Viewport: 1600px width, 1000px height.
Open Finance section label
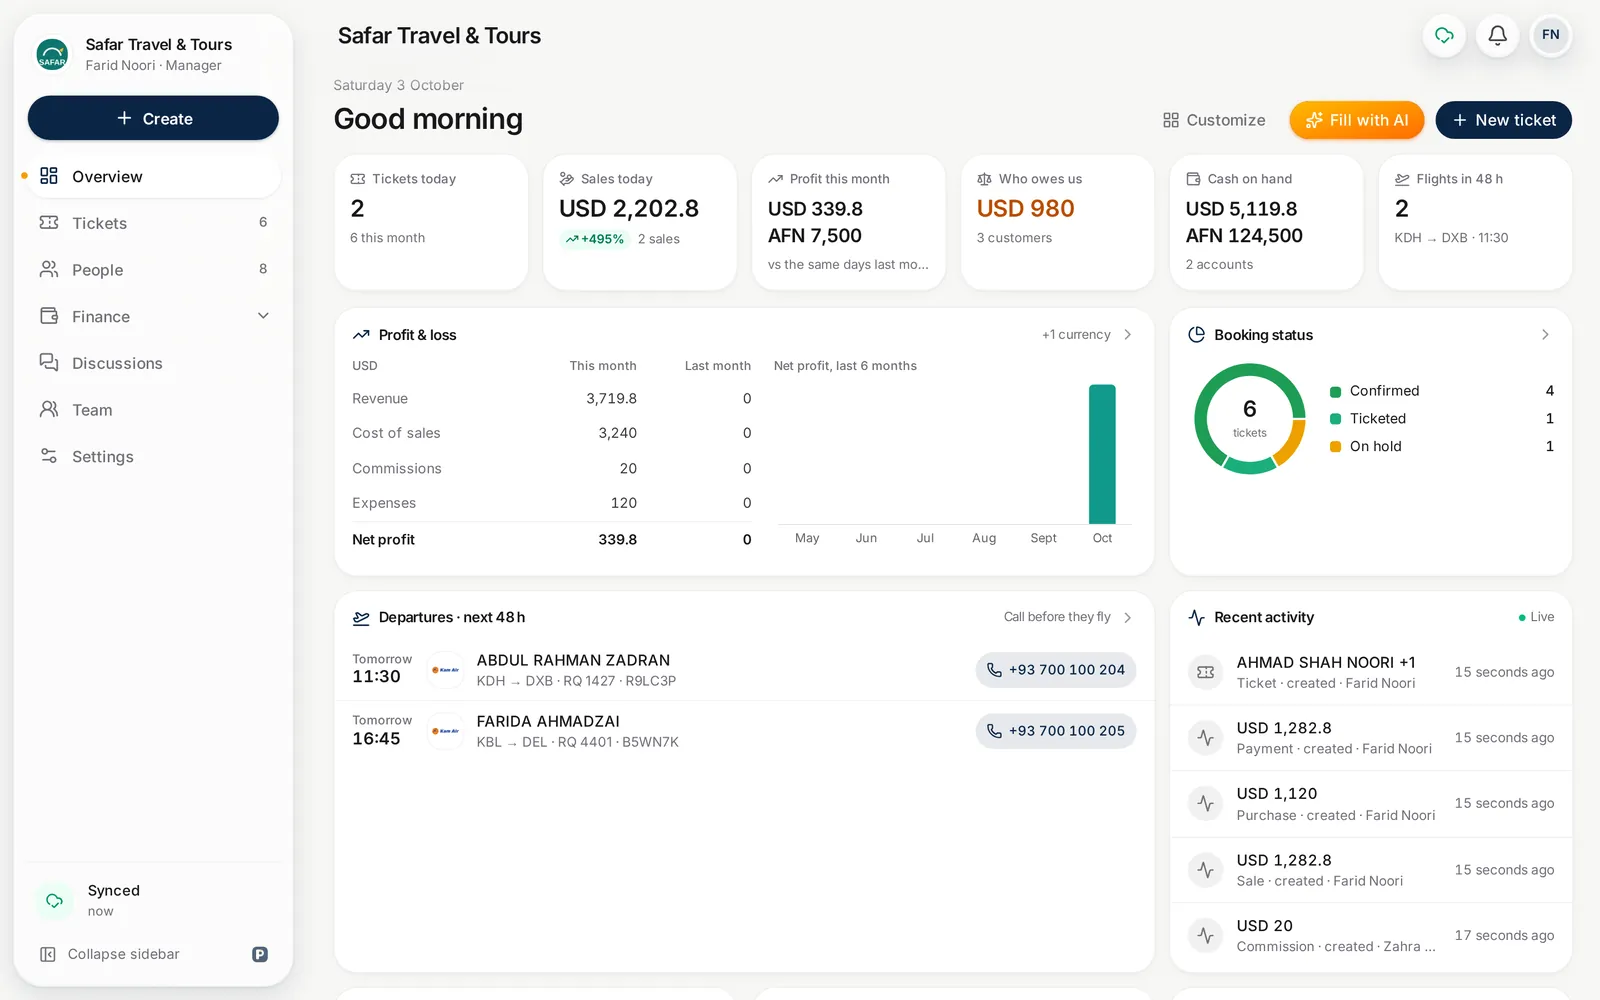[x=101, y=316]
